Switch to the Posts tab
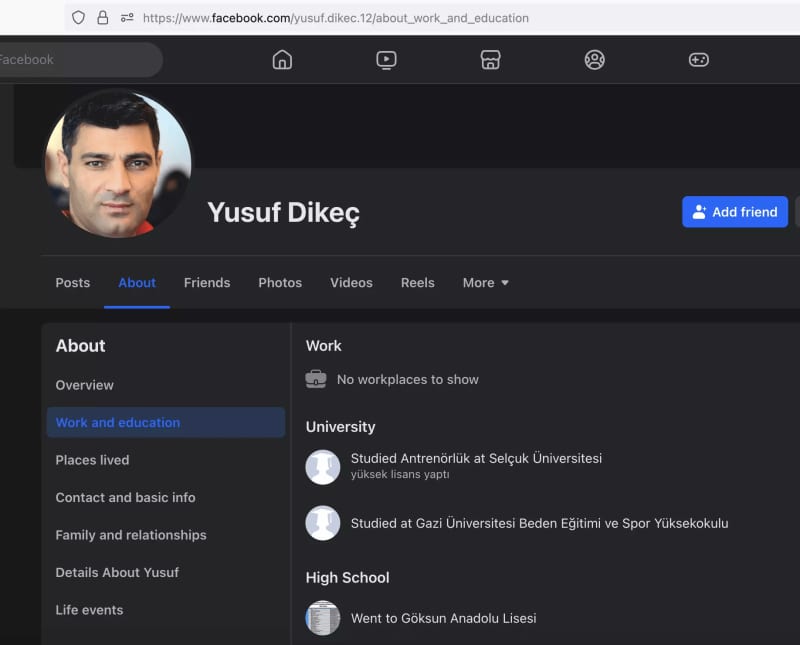Viewport: 800px width, 645px height. [72, 283]
